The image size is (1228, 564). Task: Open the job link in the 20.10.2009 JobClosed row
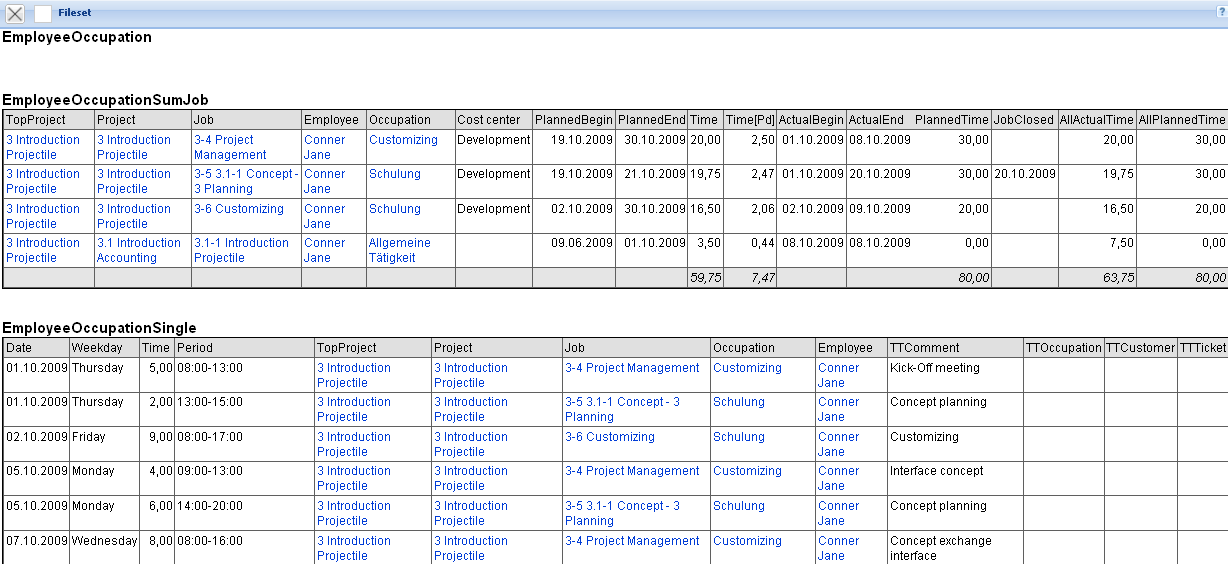tap(245, 181)
